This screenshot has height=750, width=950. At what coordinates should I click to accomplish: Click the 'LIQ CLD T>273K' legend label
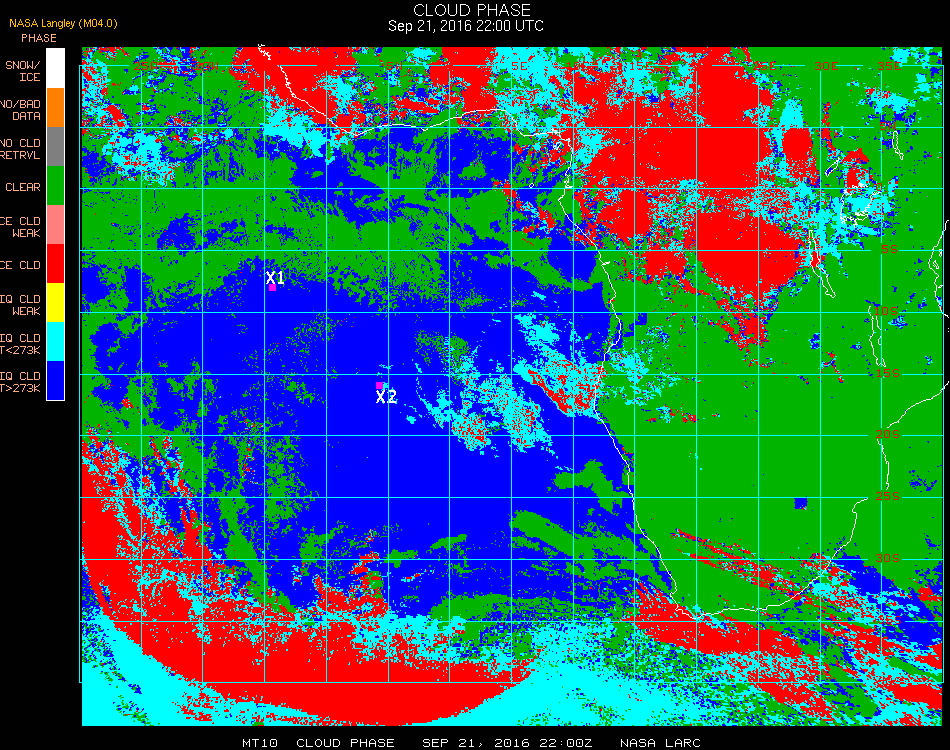tap(20, 382)
